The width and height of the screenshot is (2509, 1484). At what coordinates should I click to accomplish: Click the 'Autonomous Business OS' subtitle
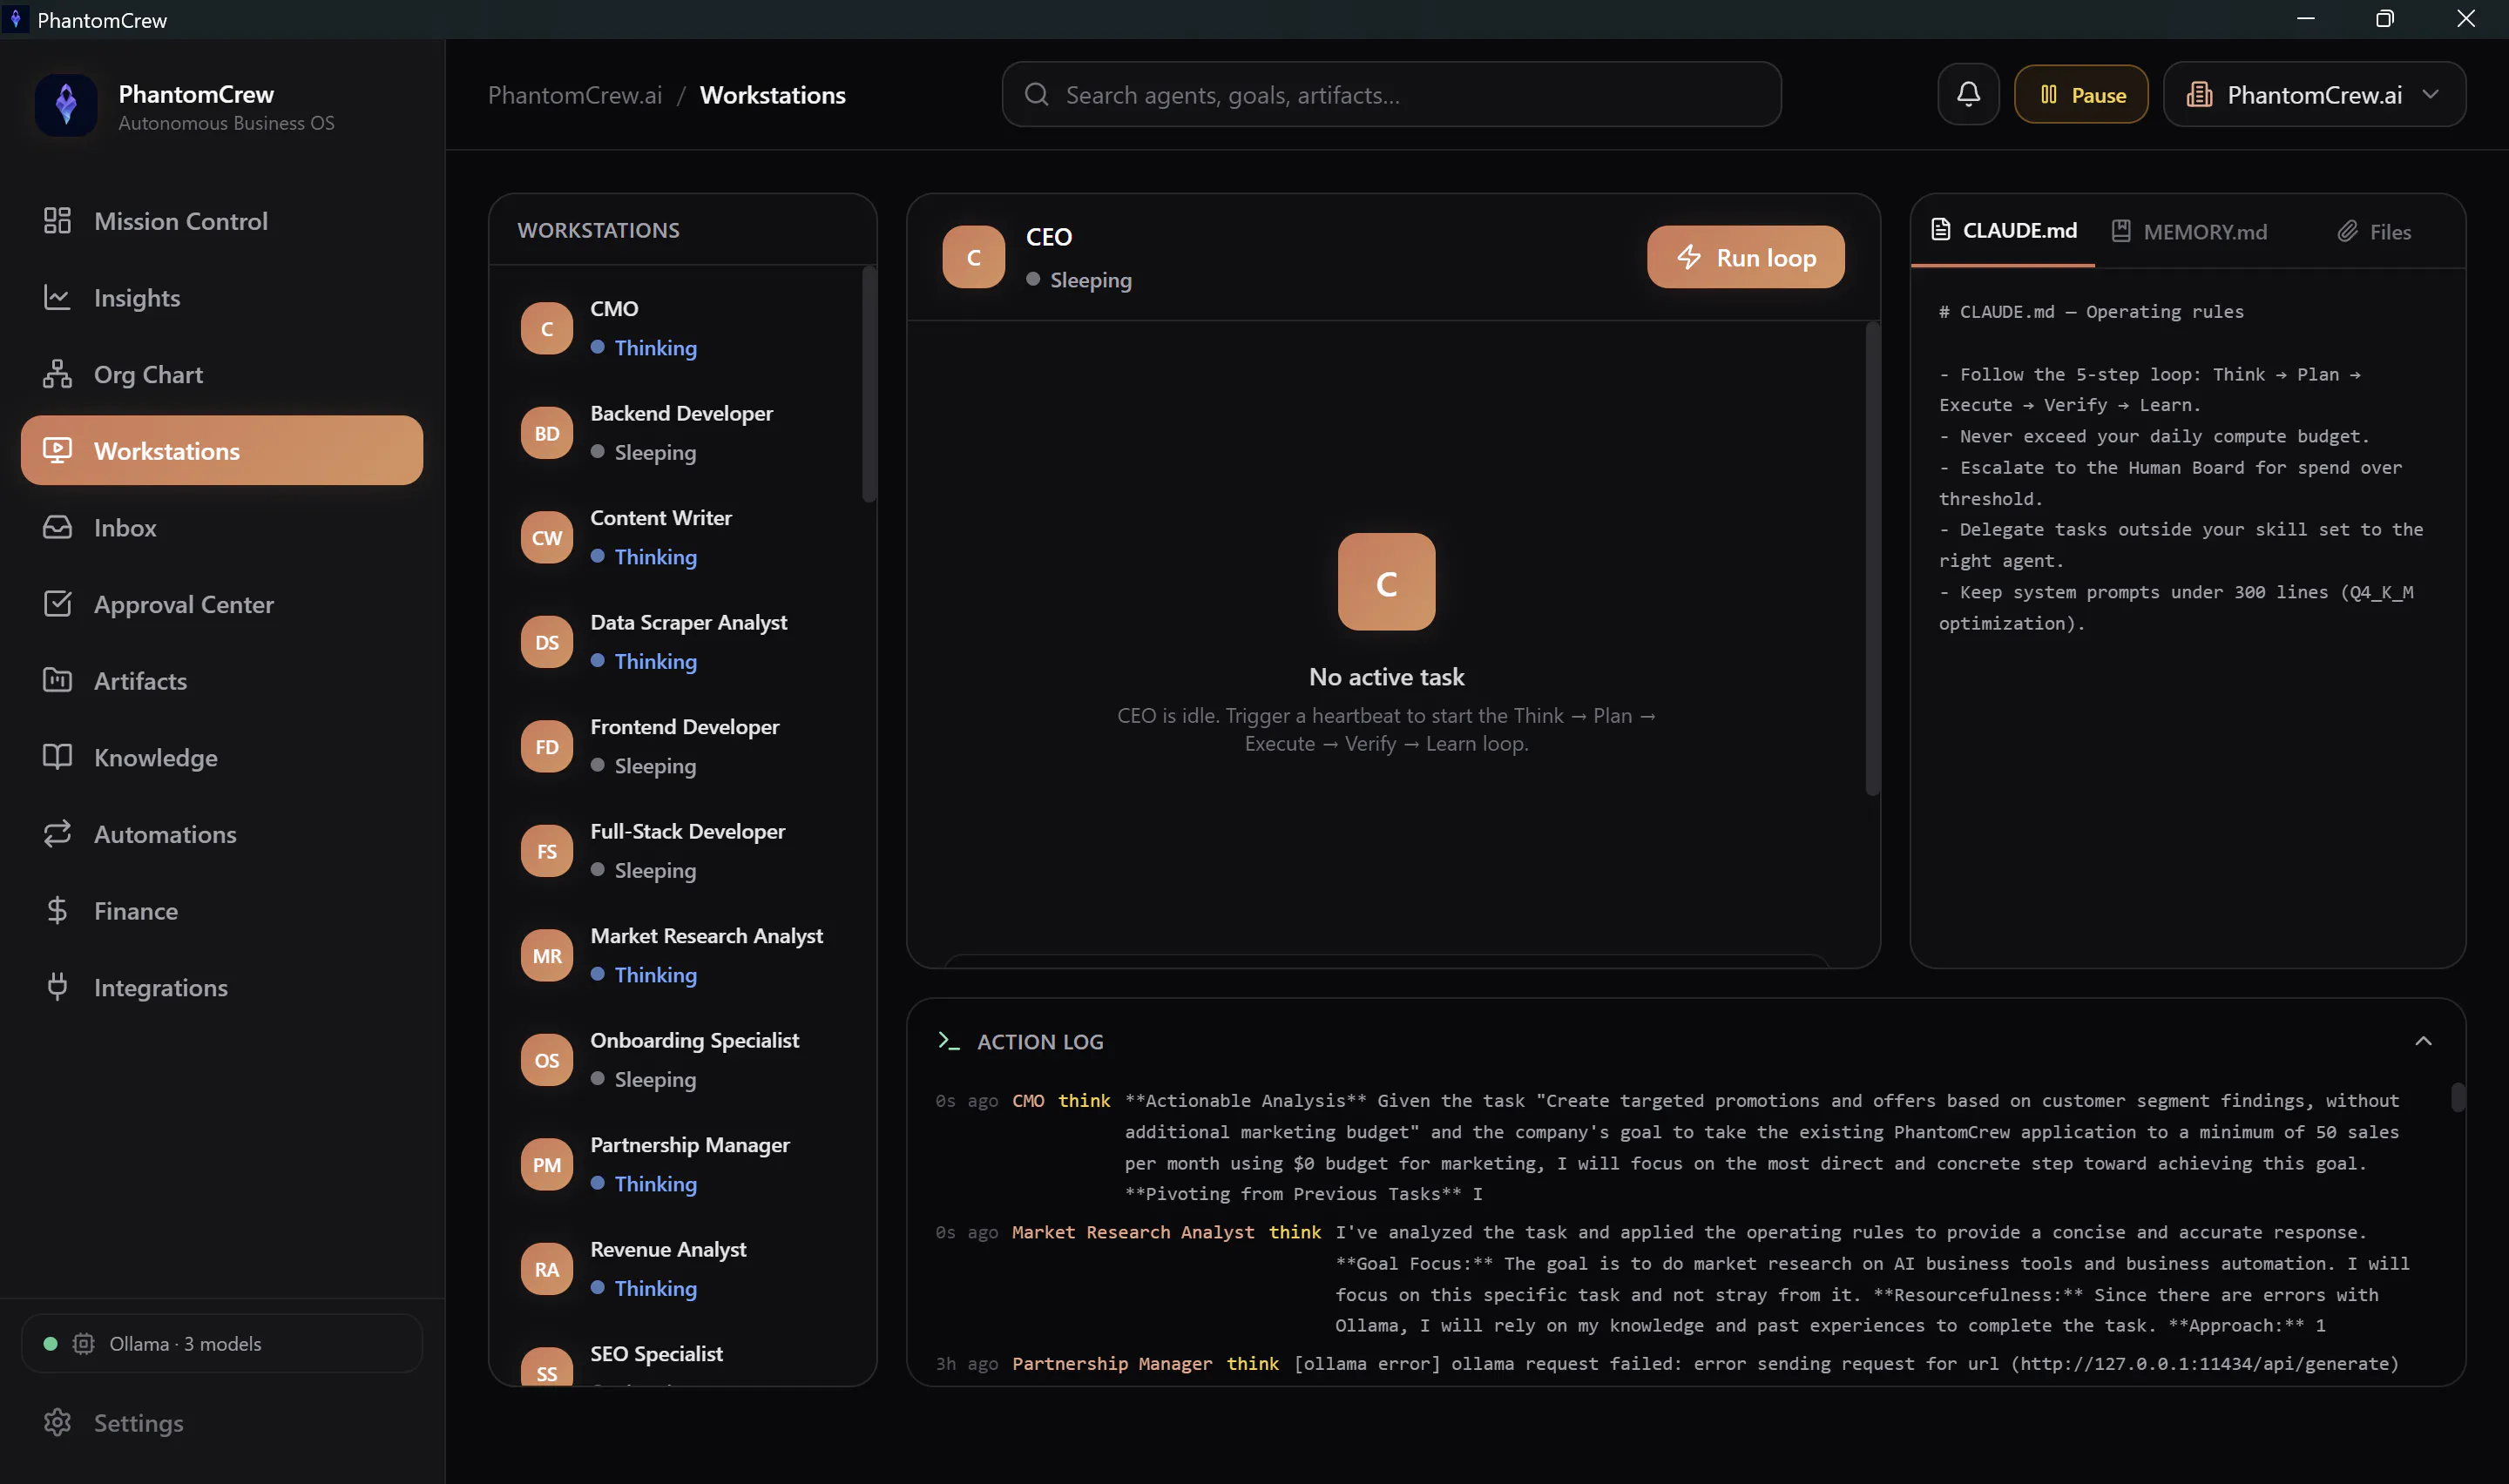click(226, 123)
